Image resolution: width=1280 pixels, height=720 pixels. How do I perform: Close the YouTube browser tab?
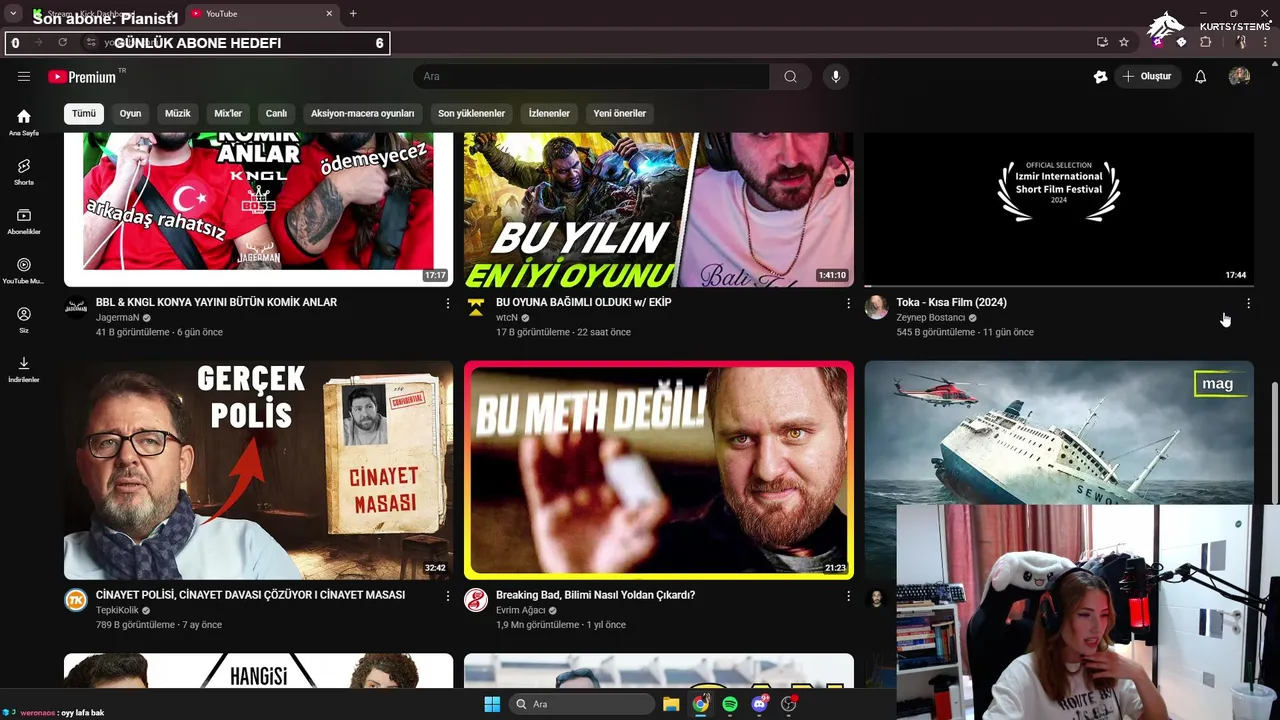pyautogui.click(x=329, y=14)
